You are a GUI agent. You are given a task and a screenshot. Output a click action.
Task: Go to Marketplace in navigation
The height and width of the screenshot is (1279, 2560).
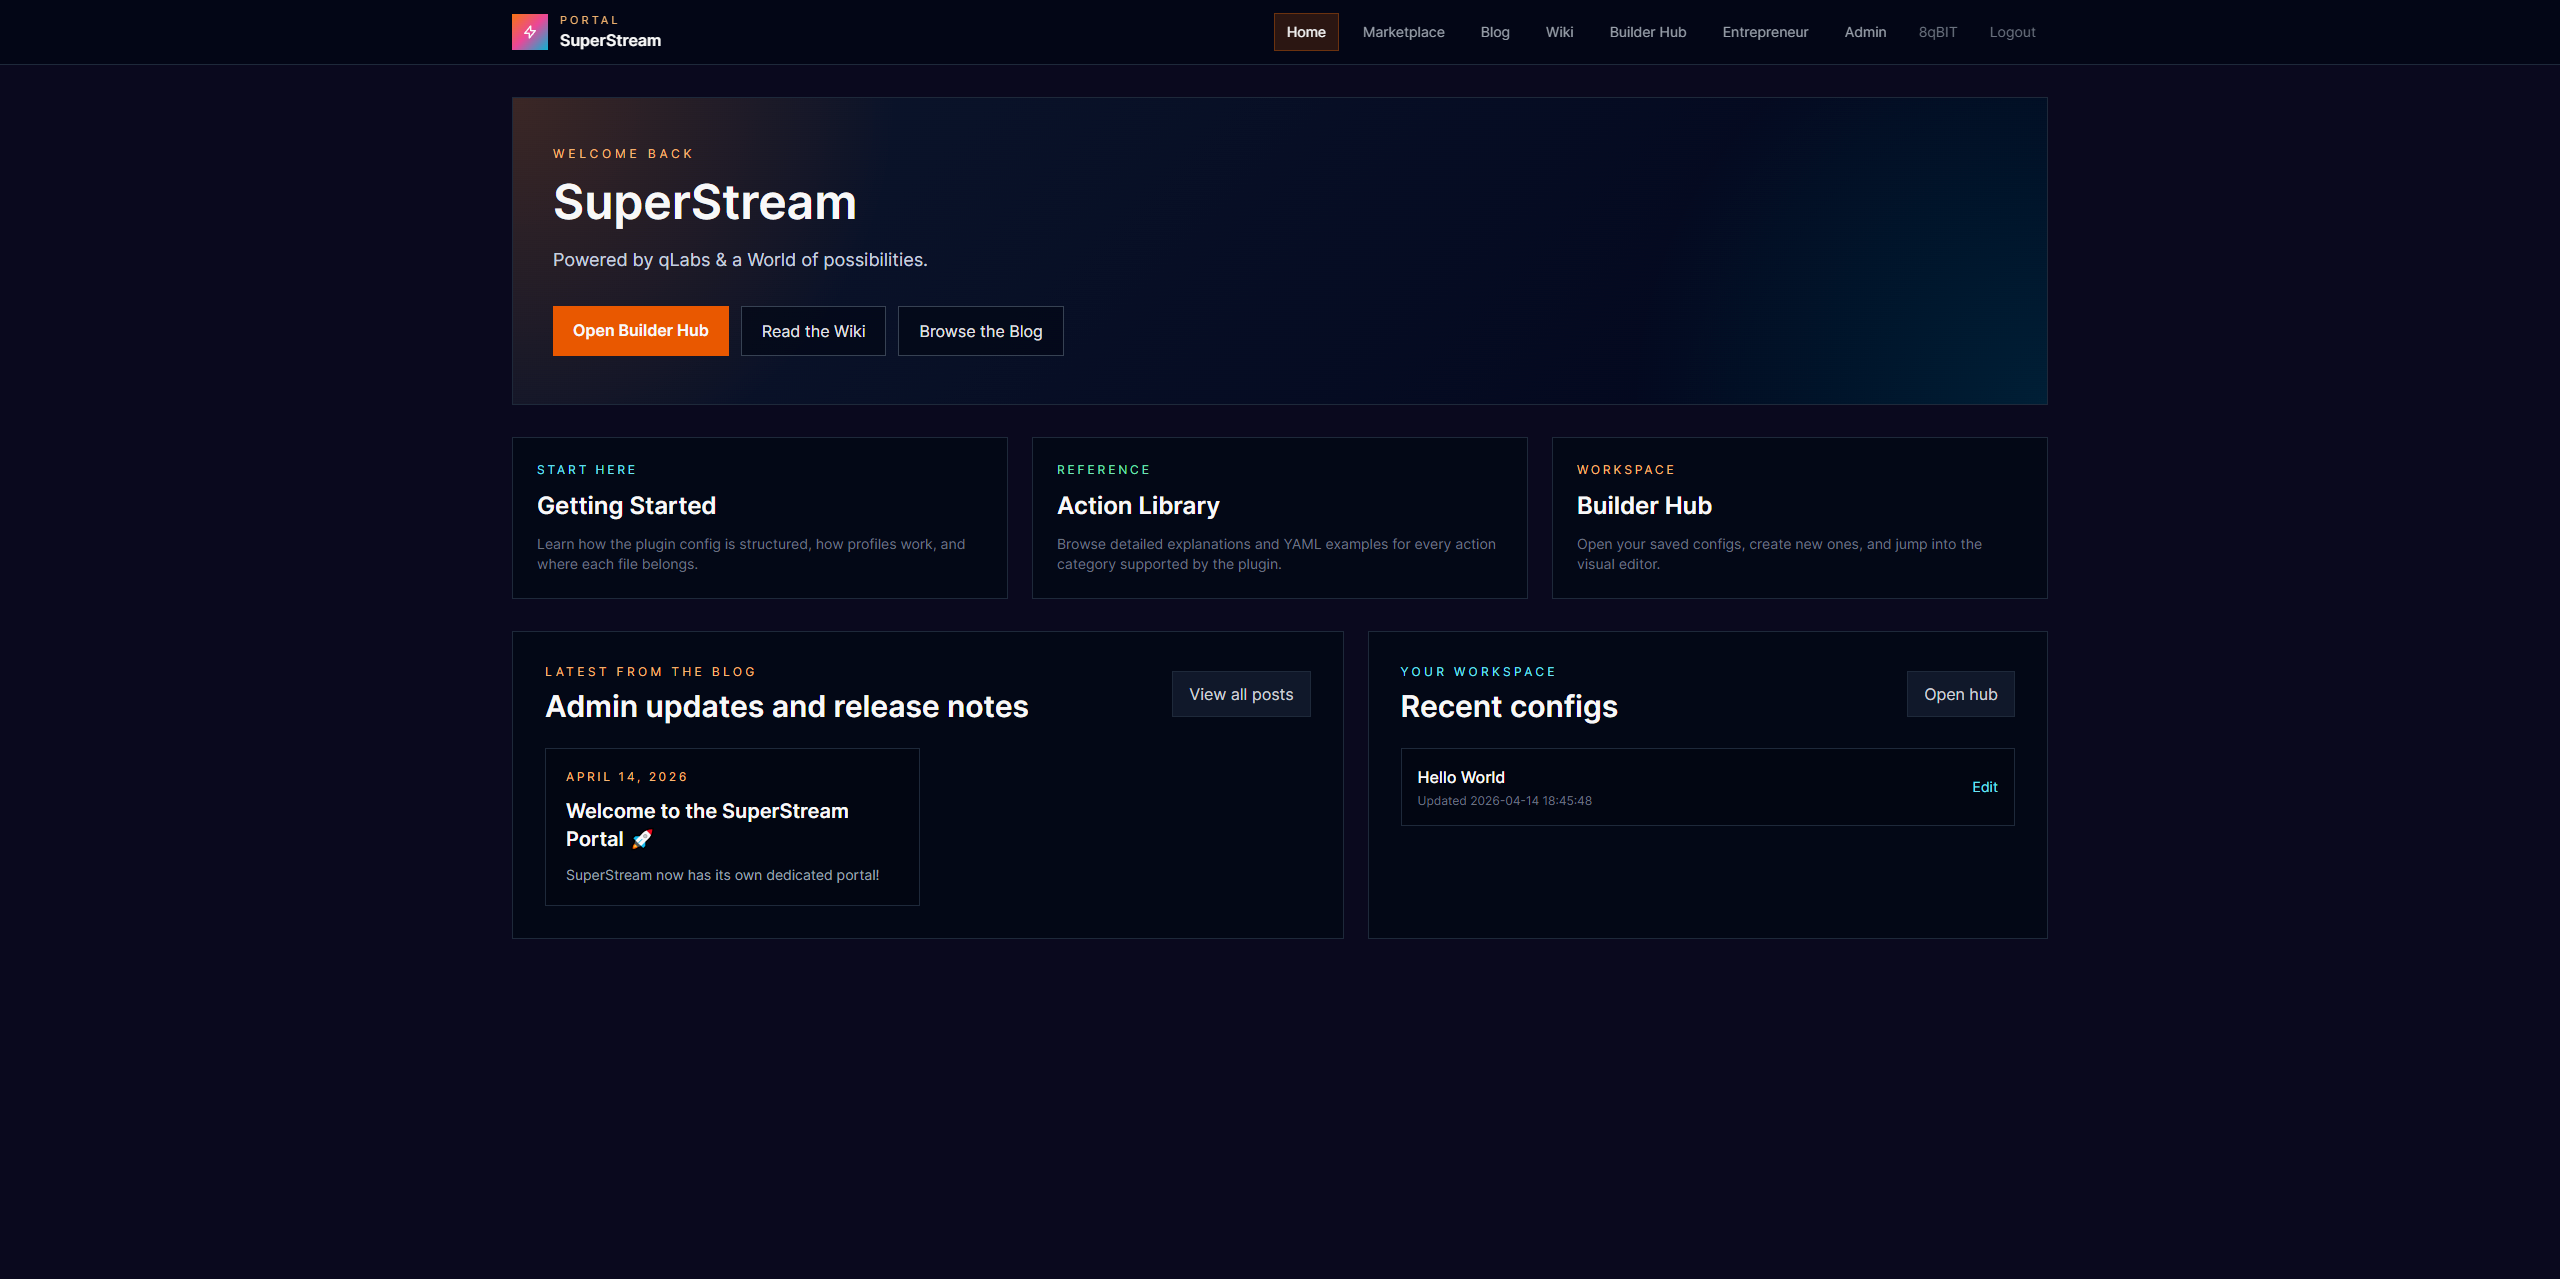pos(1403,32)
